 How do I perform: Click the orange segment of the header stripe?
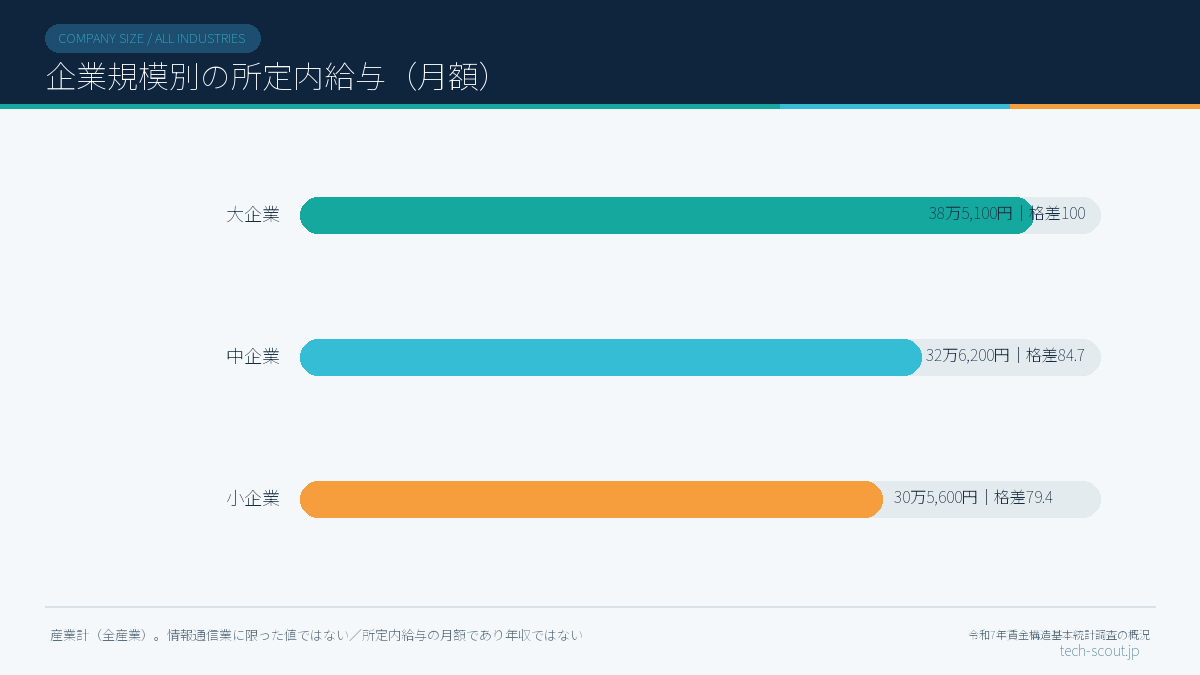pyautogui.click(x=1105, y=106)
